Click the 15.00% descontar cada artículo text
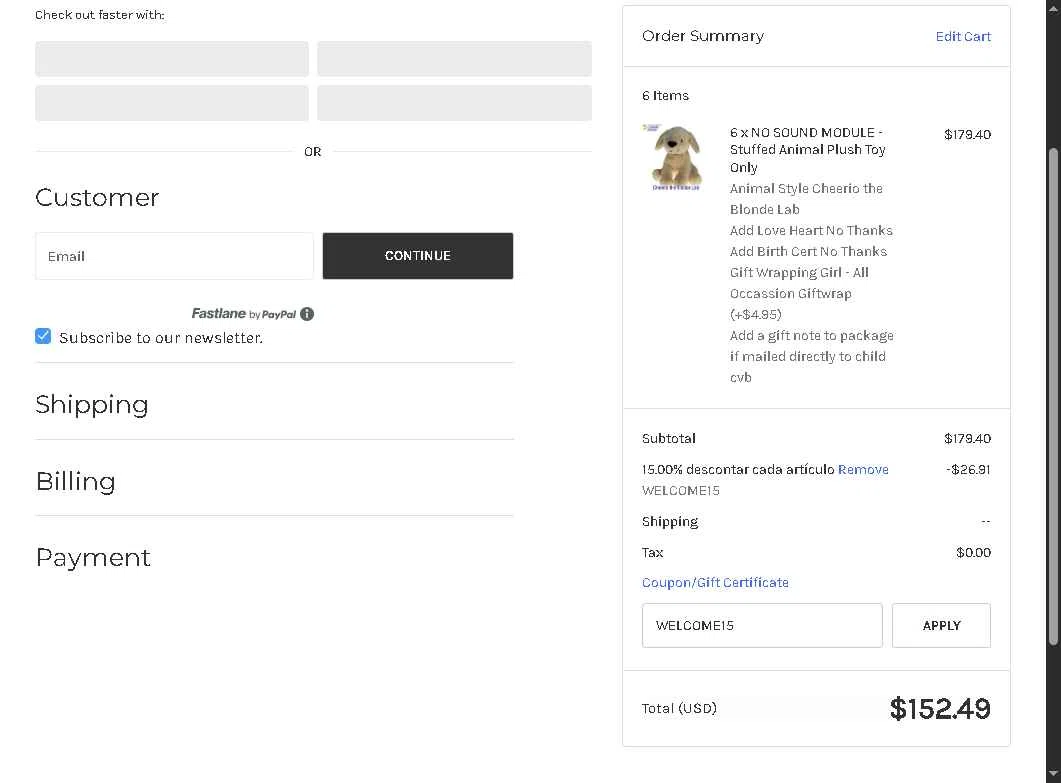The image size is (1061, 783). click(738, 469)
